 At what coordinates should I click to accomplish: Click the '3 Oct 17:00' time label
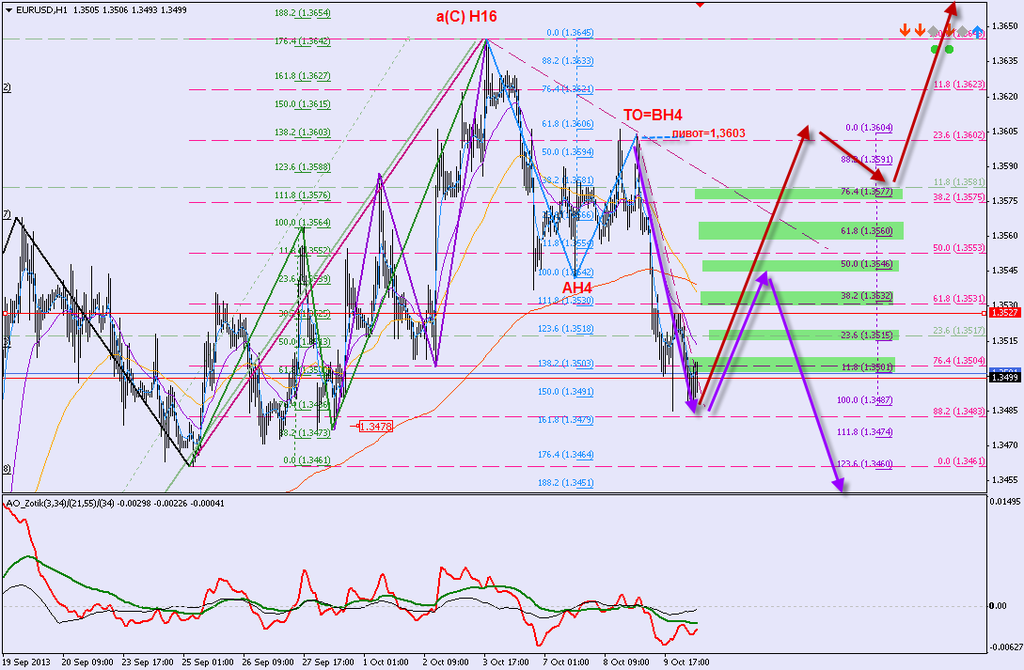(506, 662)
